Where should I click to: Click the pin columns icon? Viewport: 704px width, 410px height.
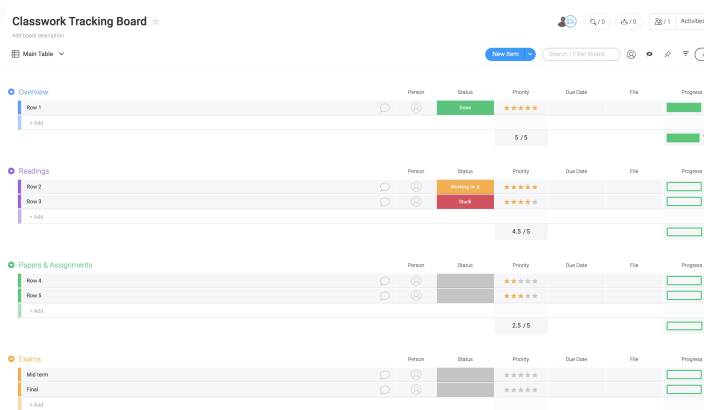pyautogui.click(x=667, y=54)
